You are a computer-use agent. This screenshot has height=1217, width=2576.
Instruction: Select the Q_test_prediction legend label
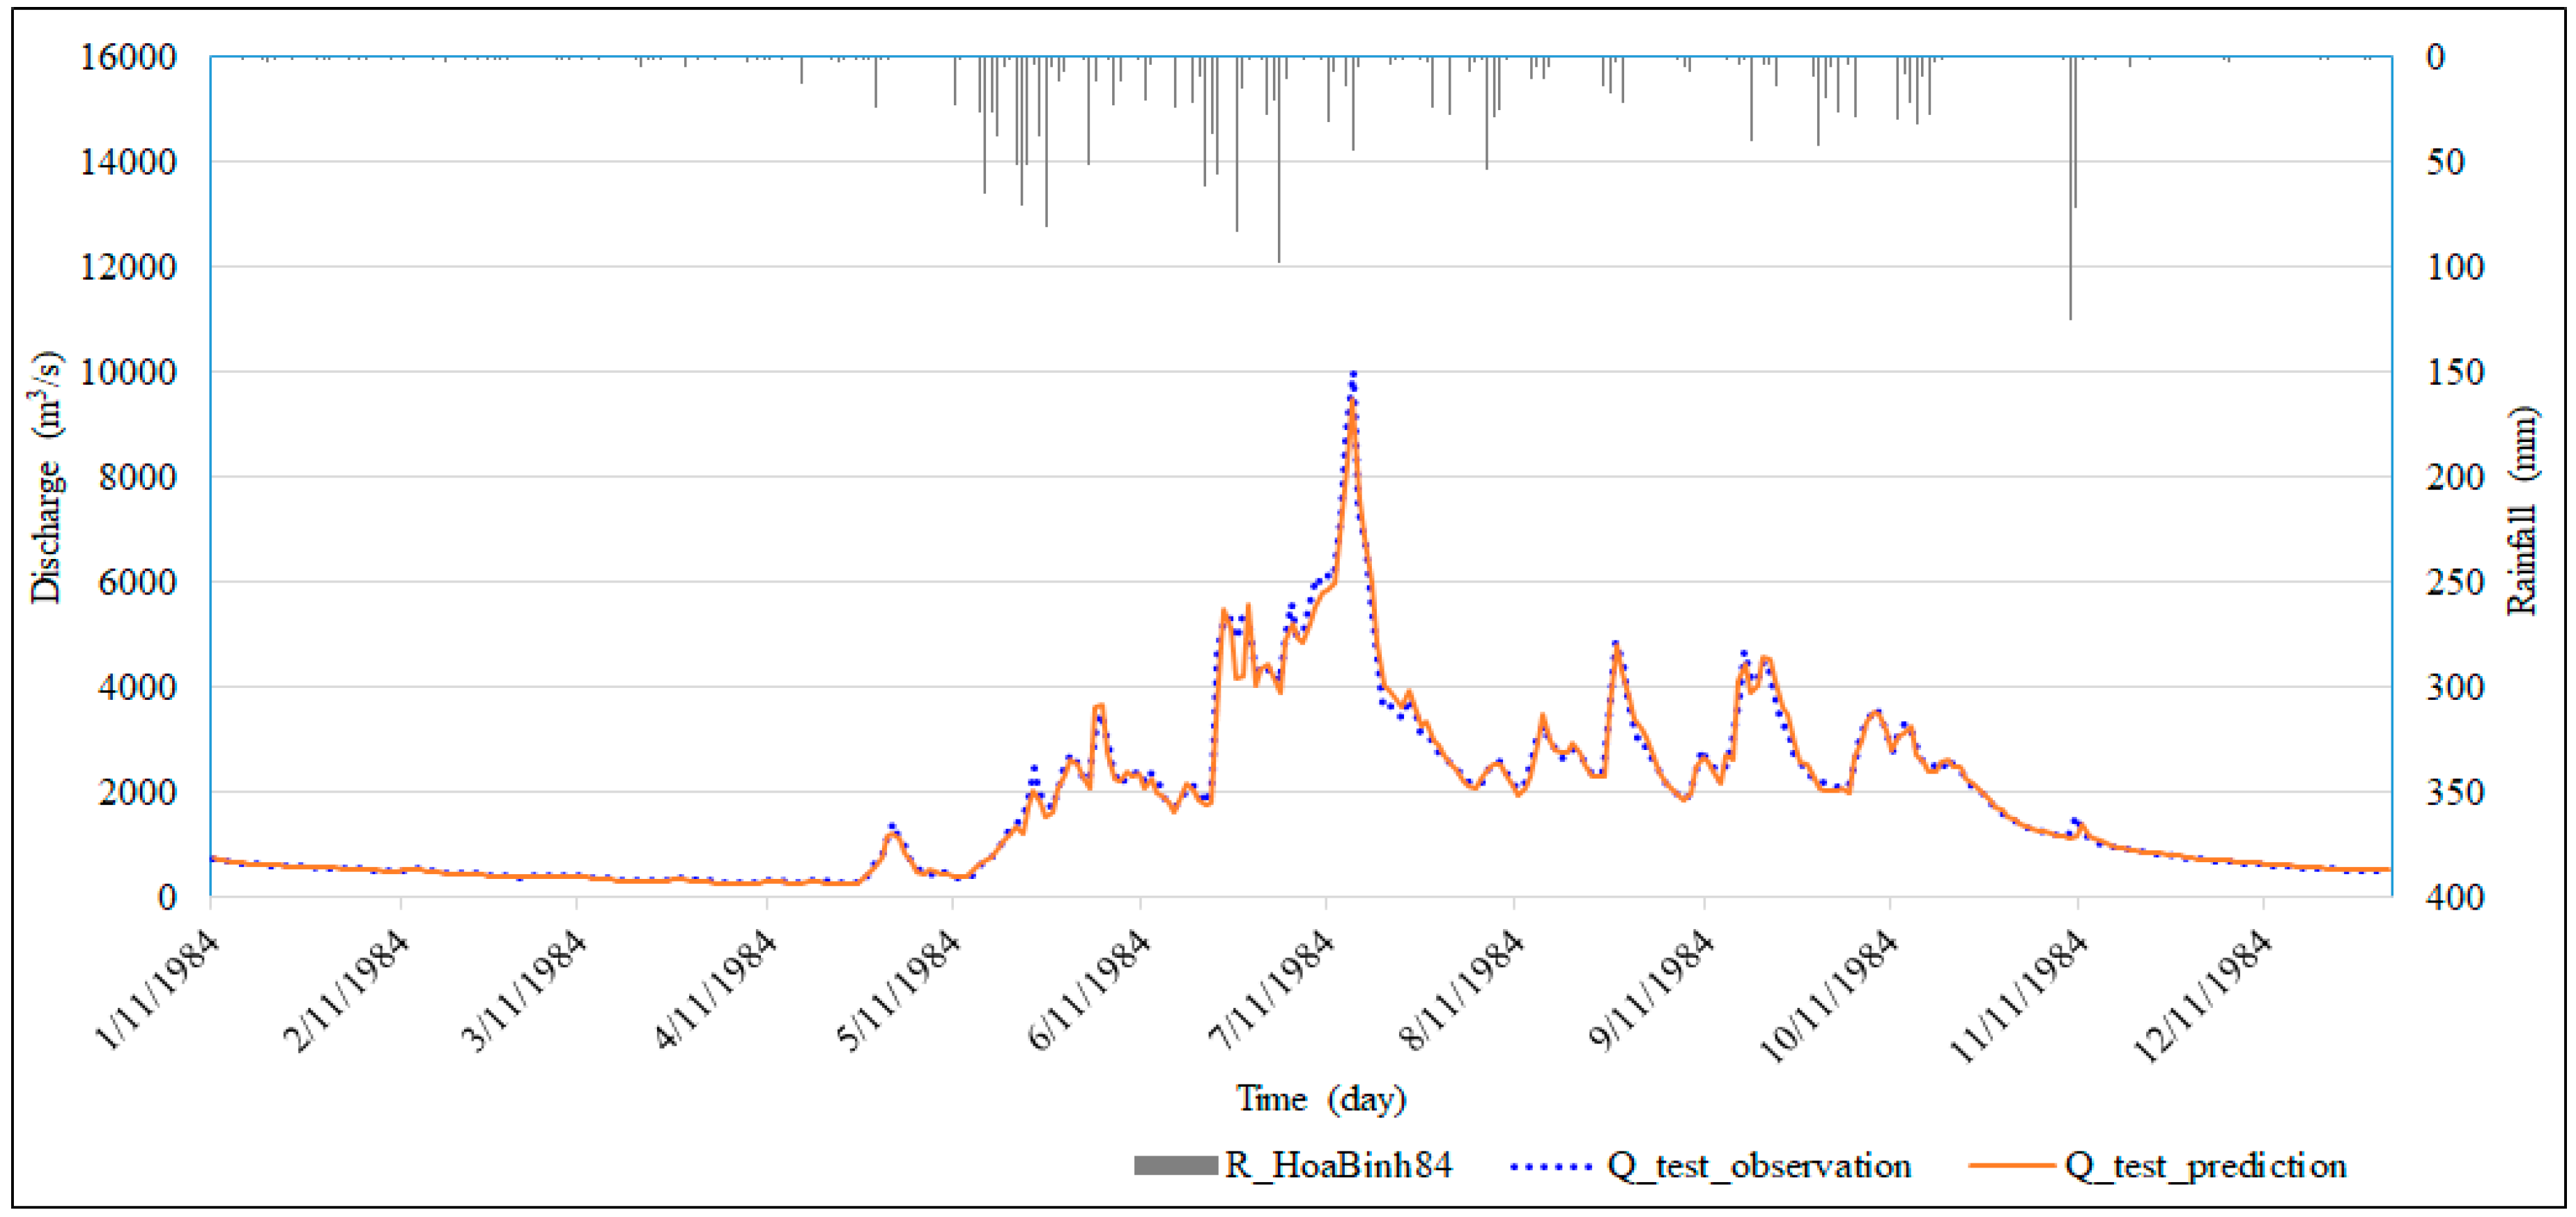[x=2205, y=1166]
